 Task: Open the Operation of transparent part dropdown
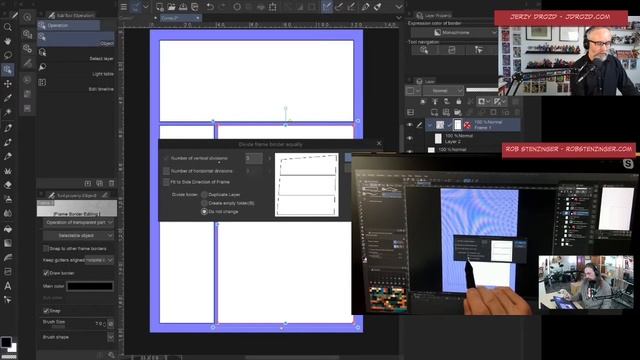click(x=78, y=222)
